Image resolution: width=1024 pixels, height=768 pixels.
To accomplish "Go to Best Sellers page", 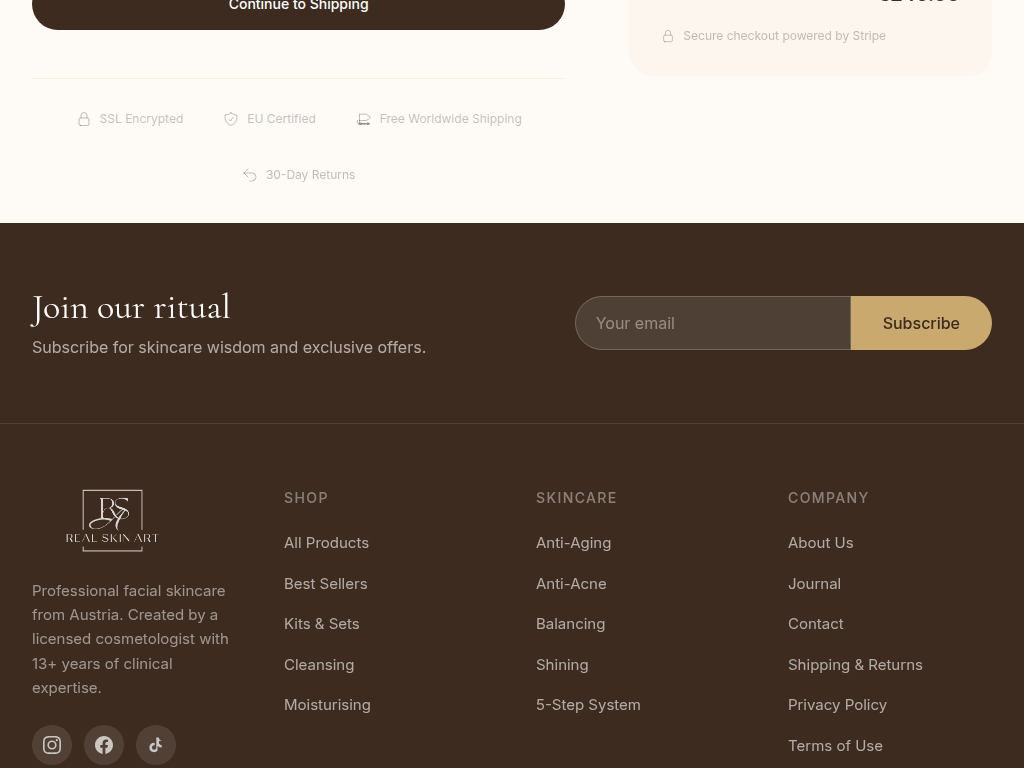I will click(x=325, y=584).
